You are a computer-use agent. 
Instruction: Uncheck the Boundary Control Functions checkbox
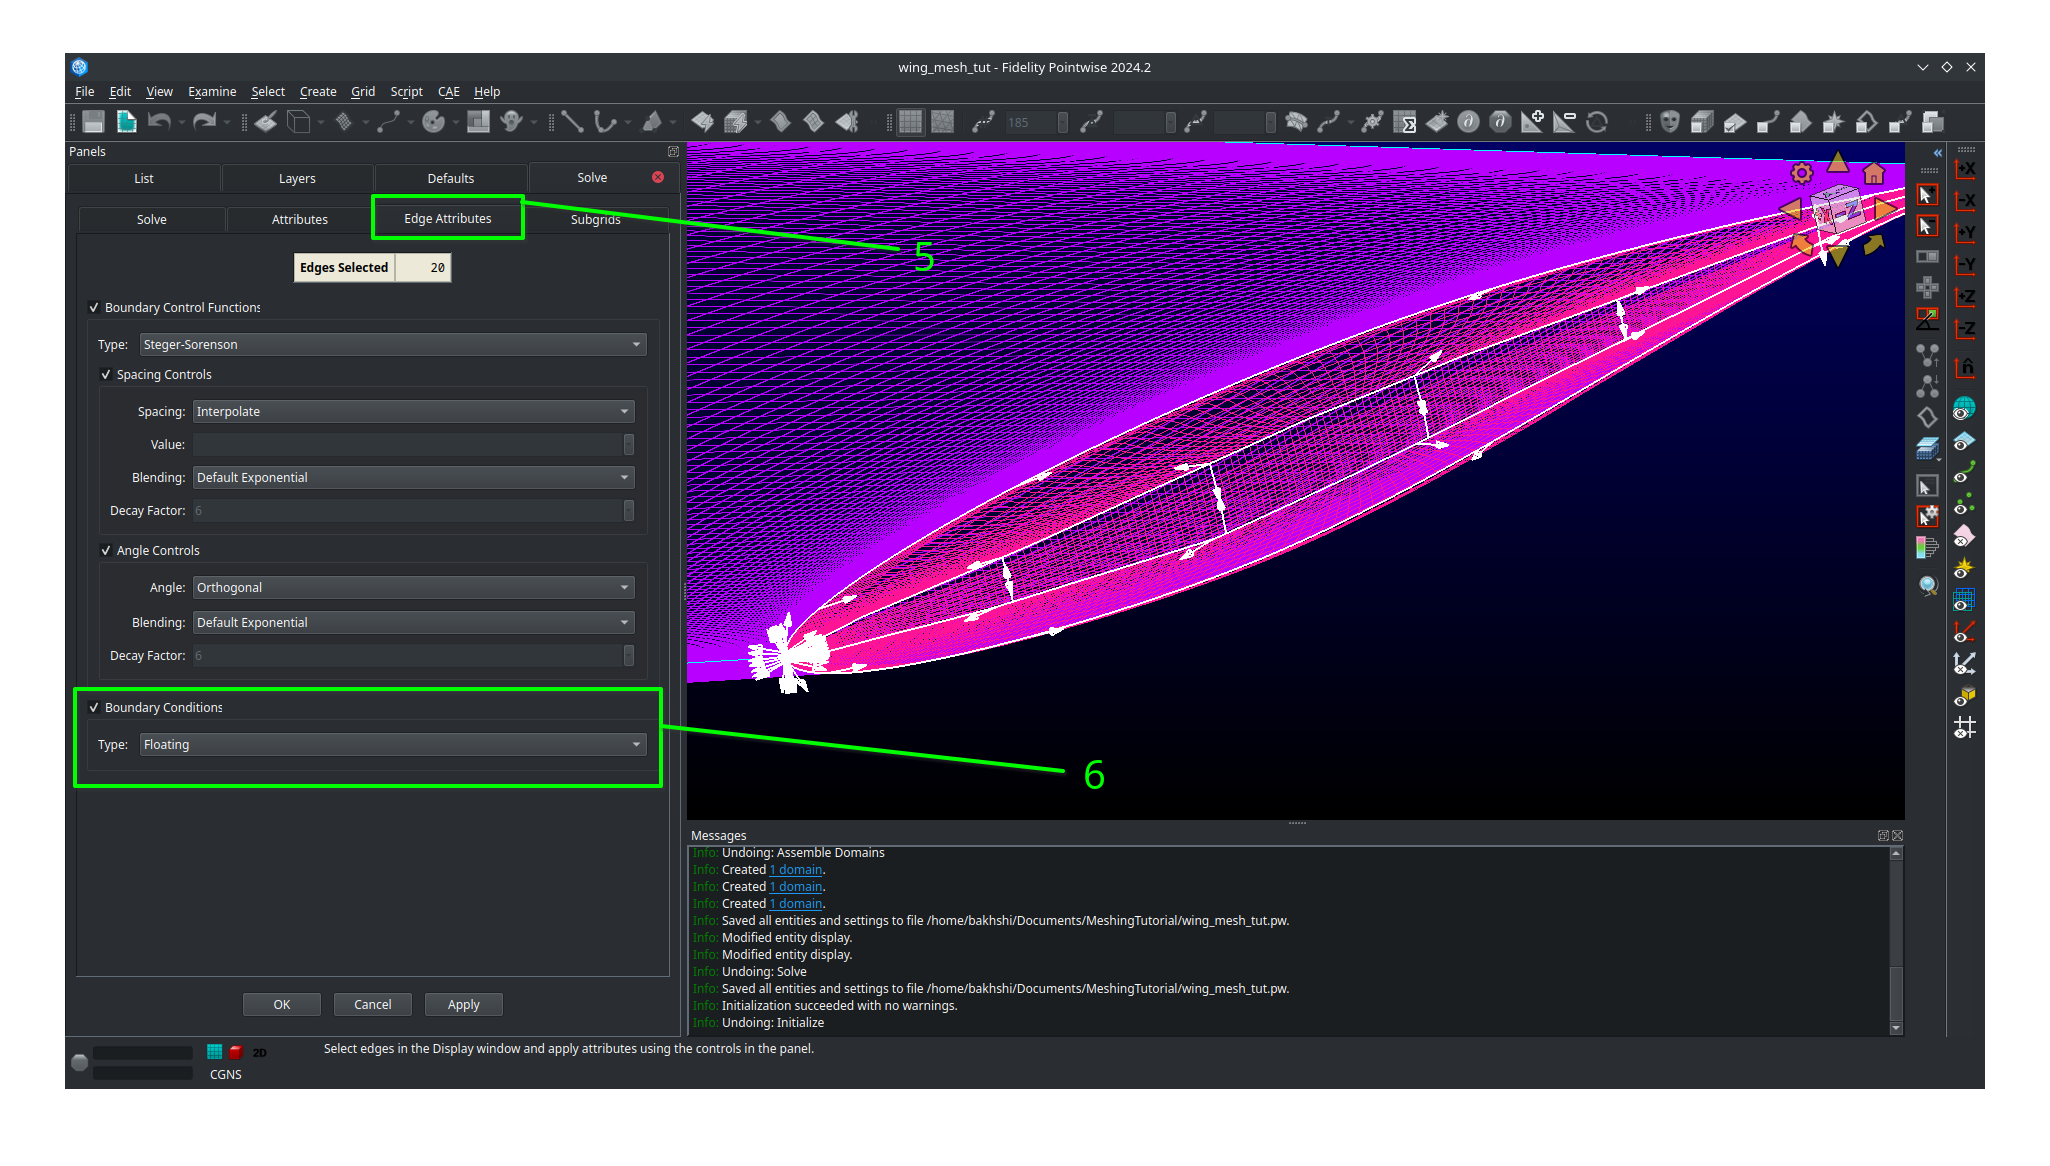[x=94, y=307]
